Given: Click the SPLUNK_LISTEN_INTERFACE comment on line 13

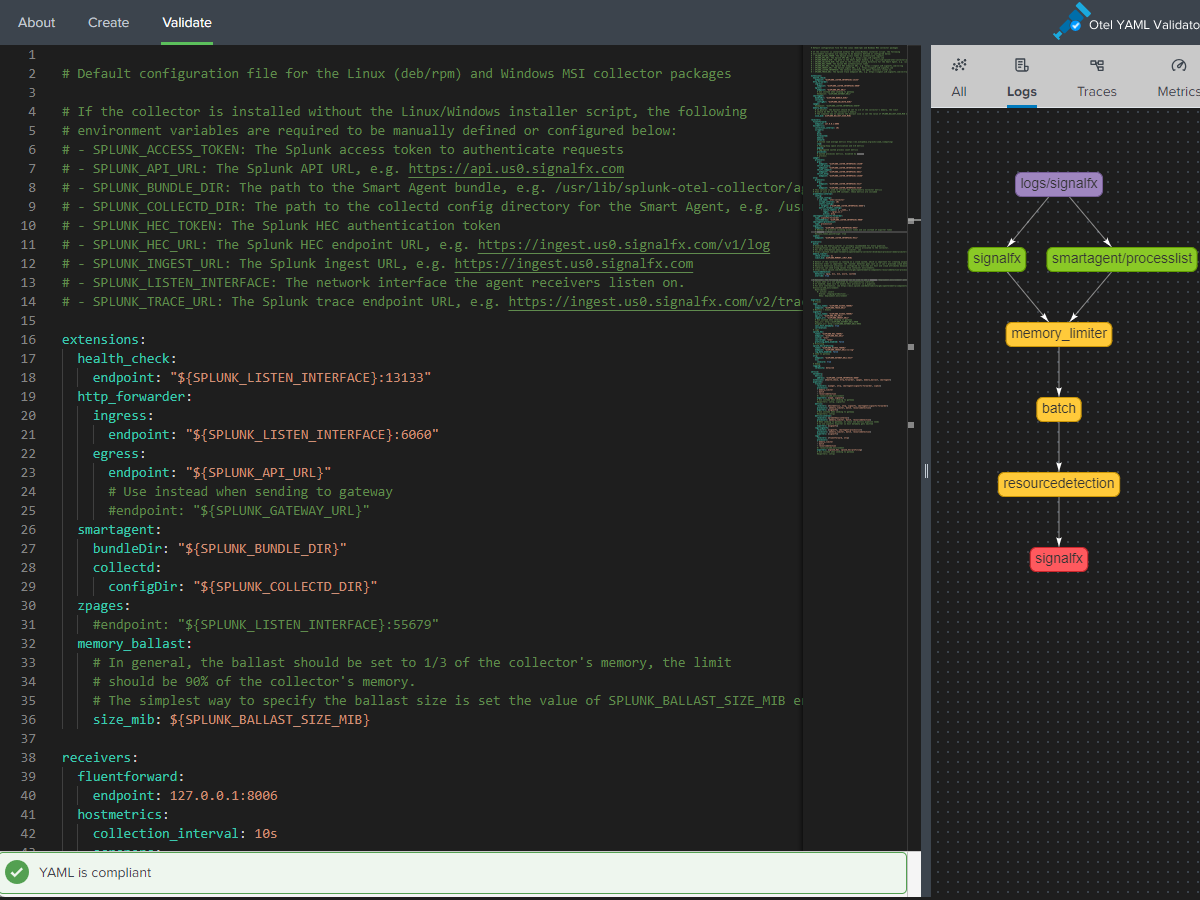Looking at the screenshot, I should click(373, 283).
